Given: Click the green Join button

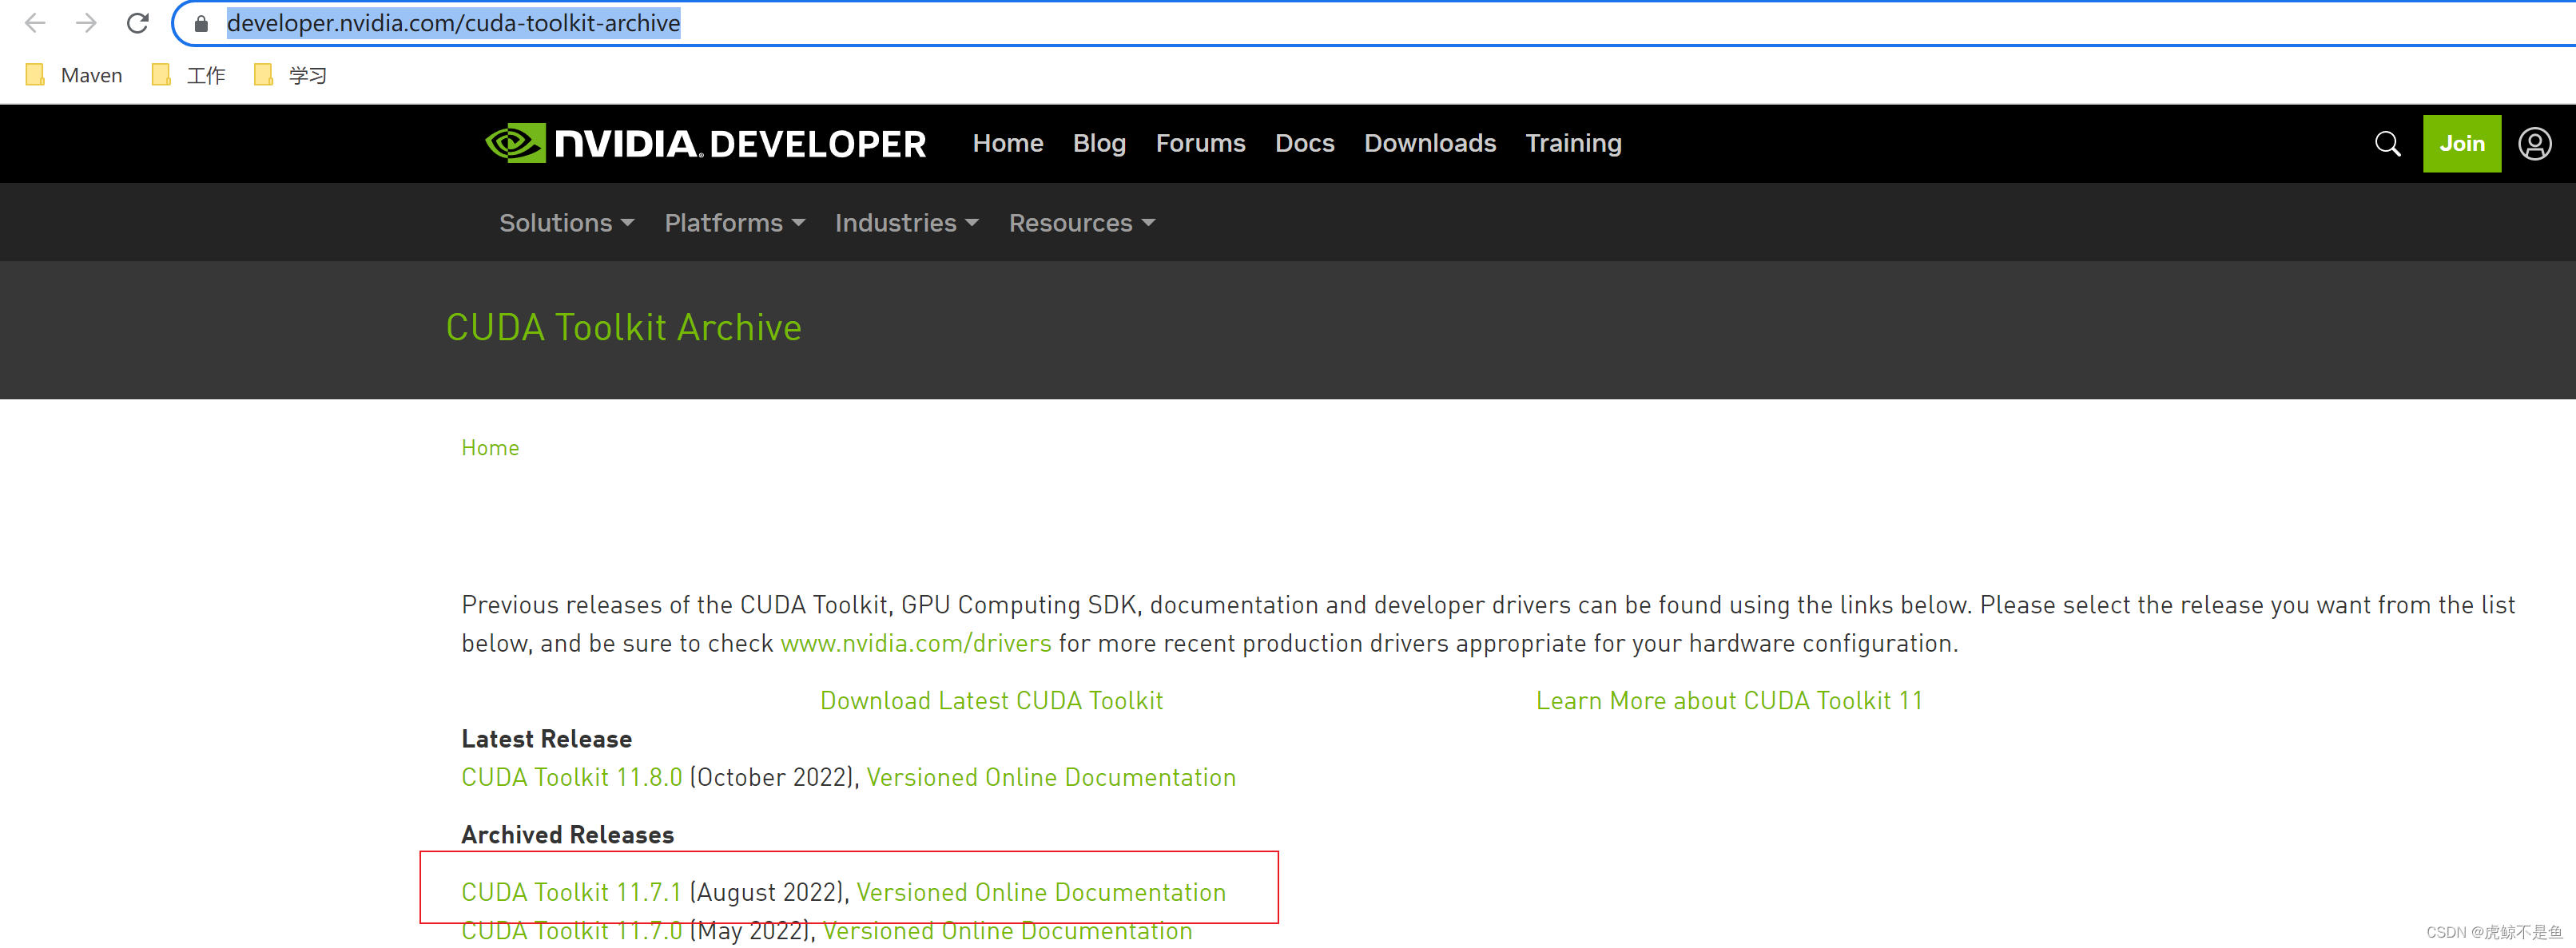Looking at the screenshot, I should (2461, 144).
